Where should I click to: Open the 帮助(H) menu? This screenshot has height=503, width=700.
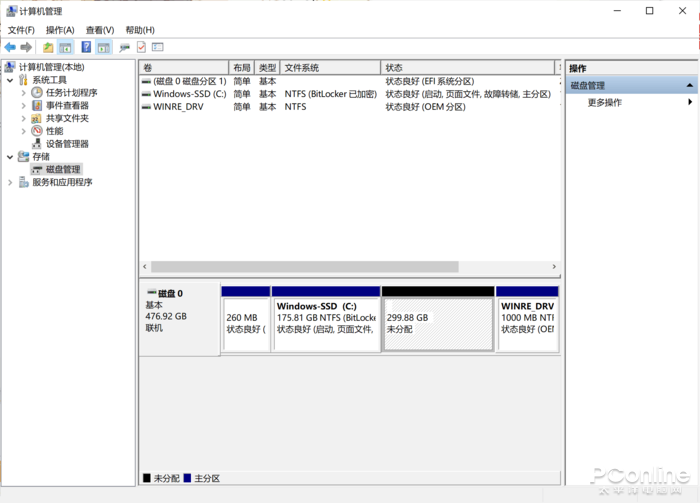140,30
